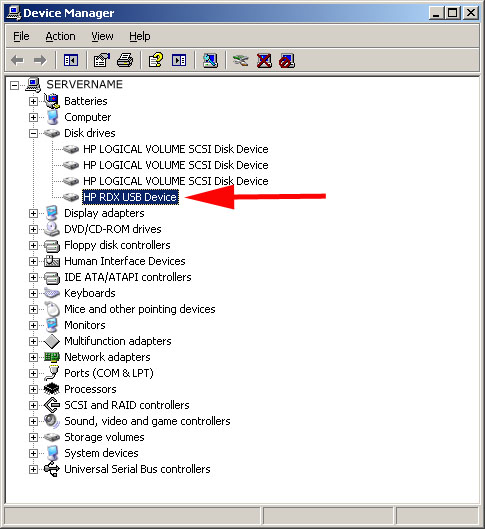
Task: Click the Back arrow toolbar button
Action: coord(17,61)
